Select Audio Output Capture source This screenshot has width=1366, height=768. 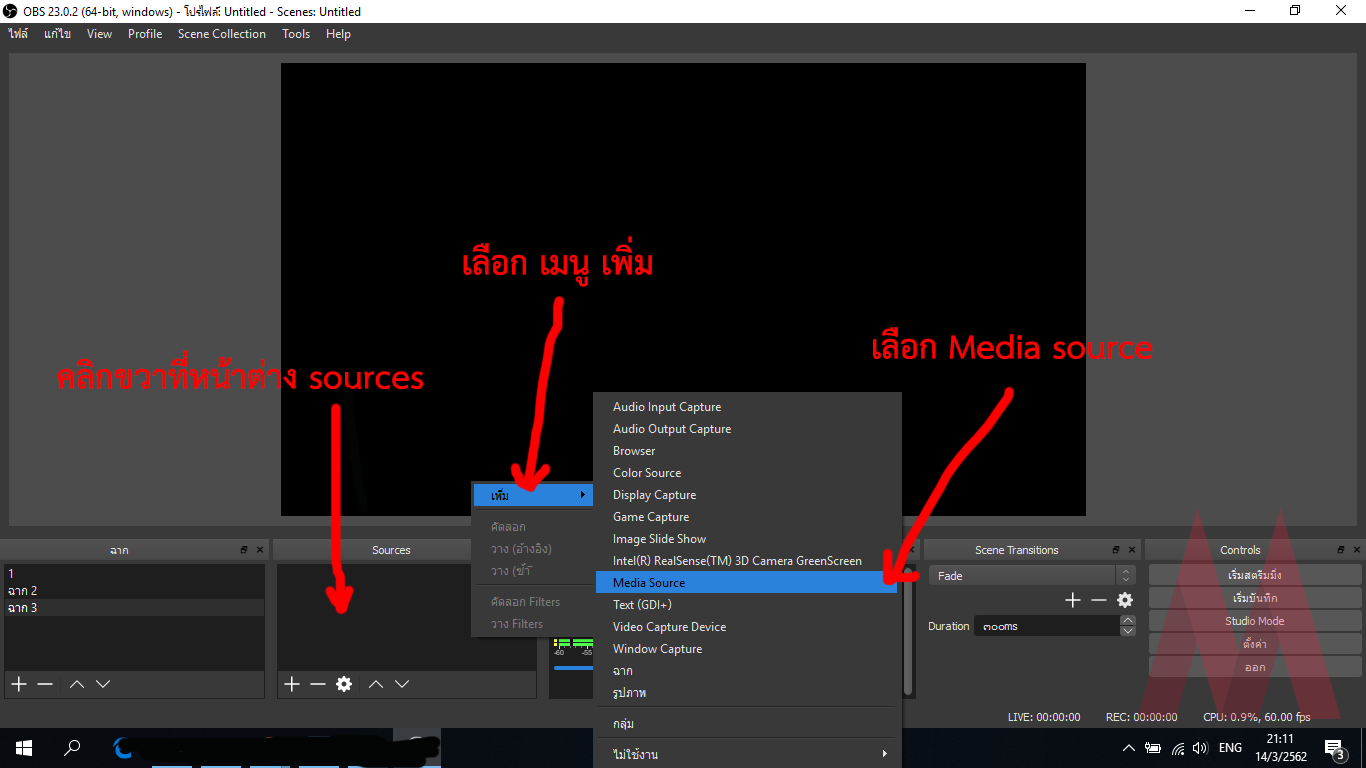(746, 429)
